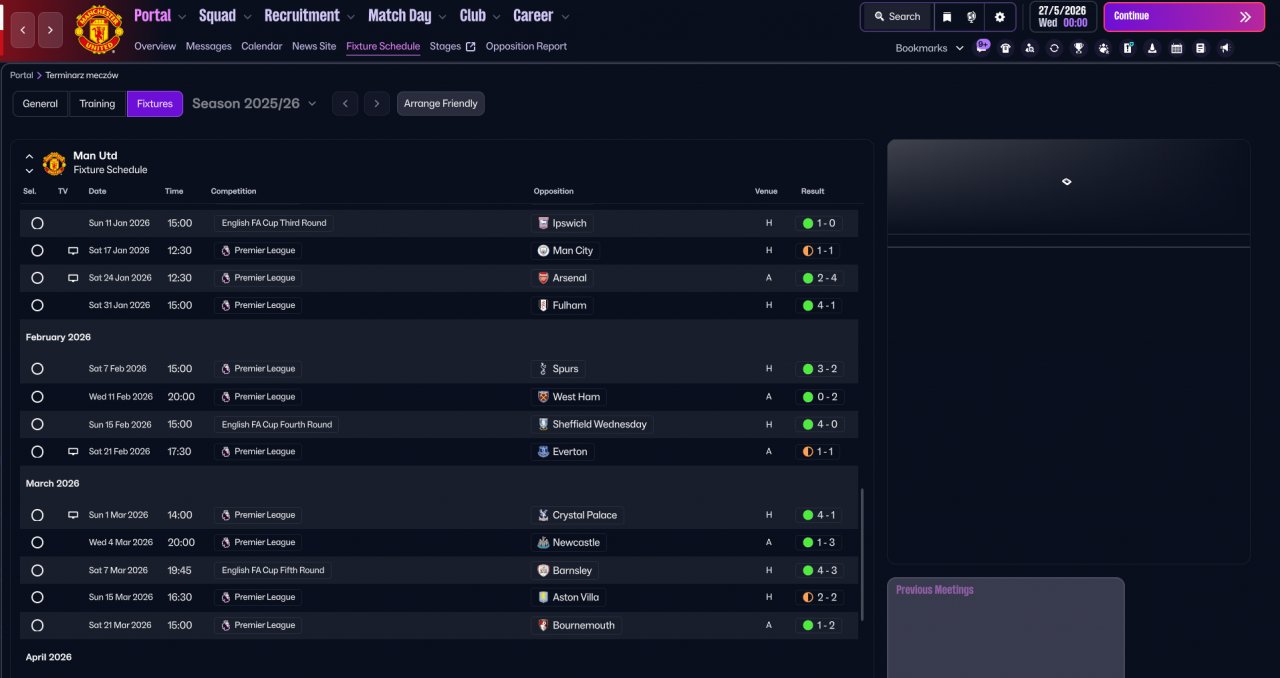This screenshot has height=678, width=1280.
Task: Click the Continue button
Action: click(1184, 17)
